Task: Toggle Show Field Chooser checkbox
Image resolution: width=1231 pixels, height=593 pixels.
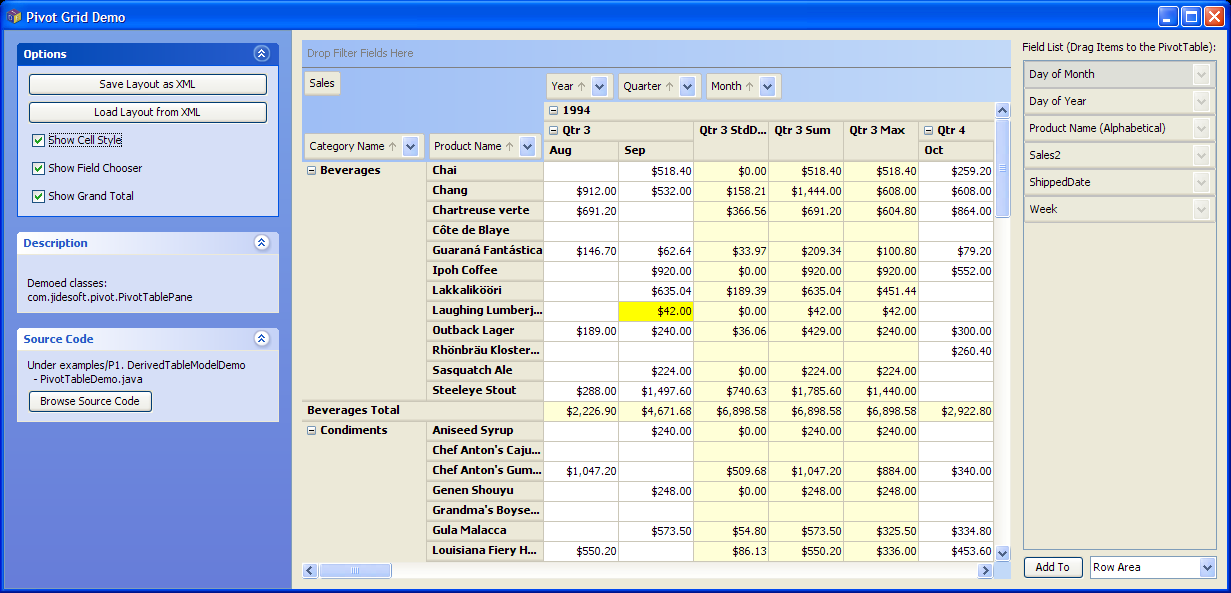Action: click(38, 168)
